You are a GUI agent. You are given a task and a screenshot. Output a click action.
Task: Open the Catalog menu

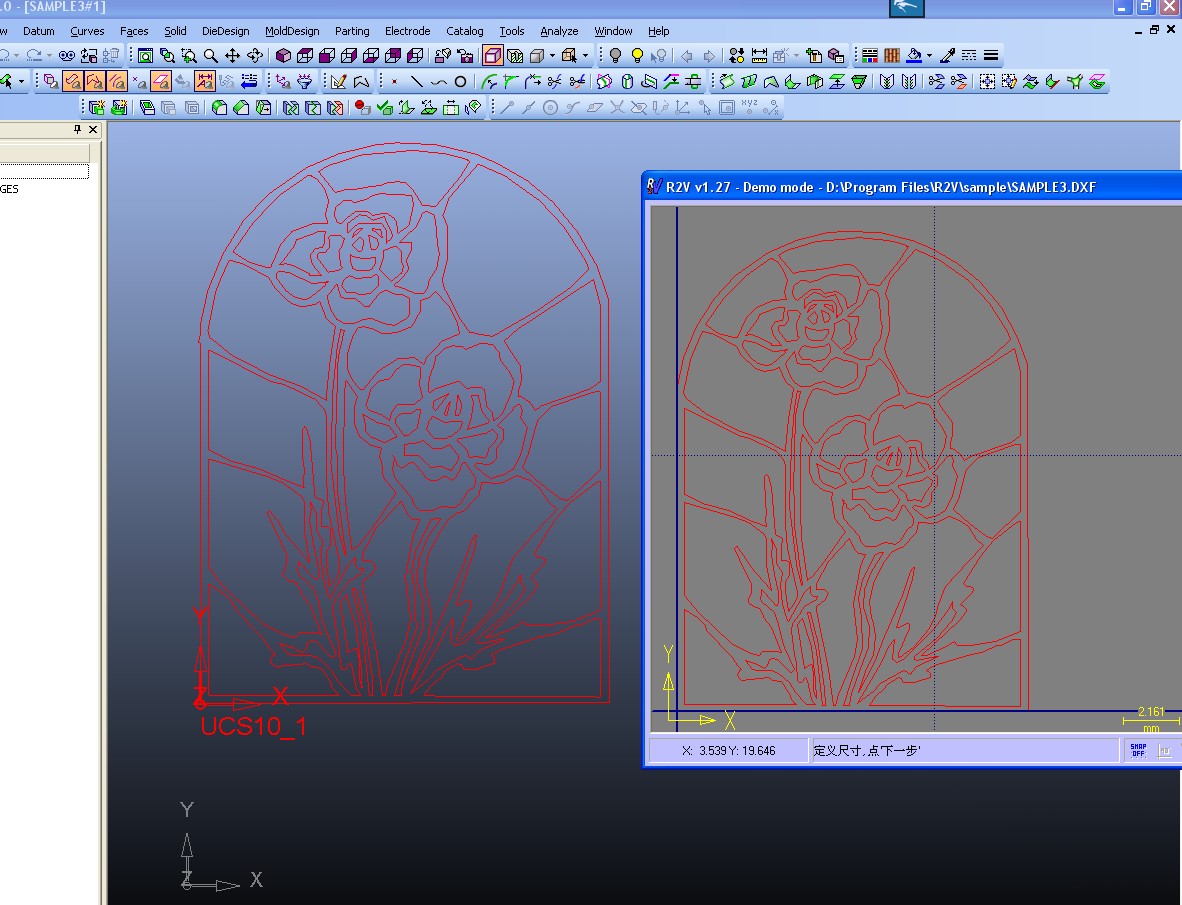pos(464,31)
